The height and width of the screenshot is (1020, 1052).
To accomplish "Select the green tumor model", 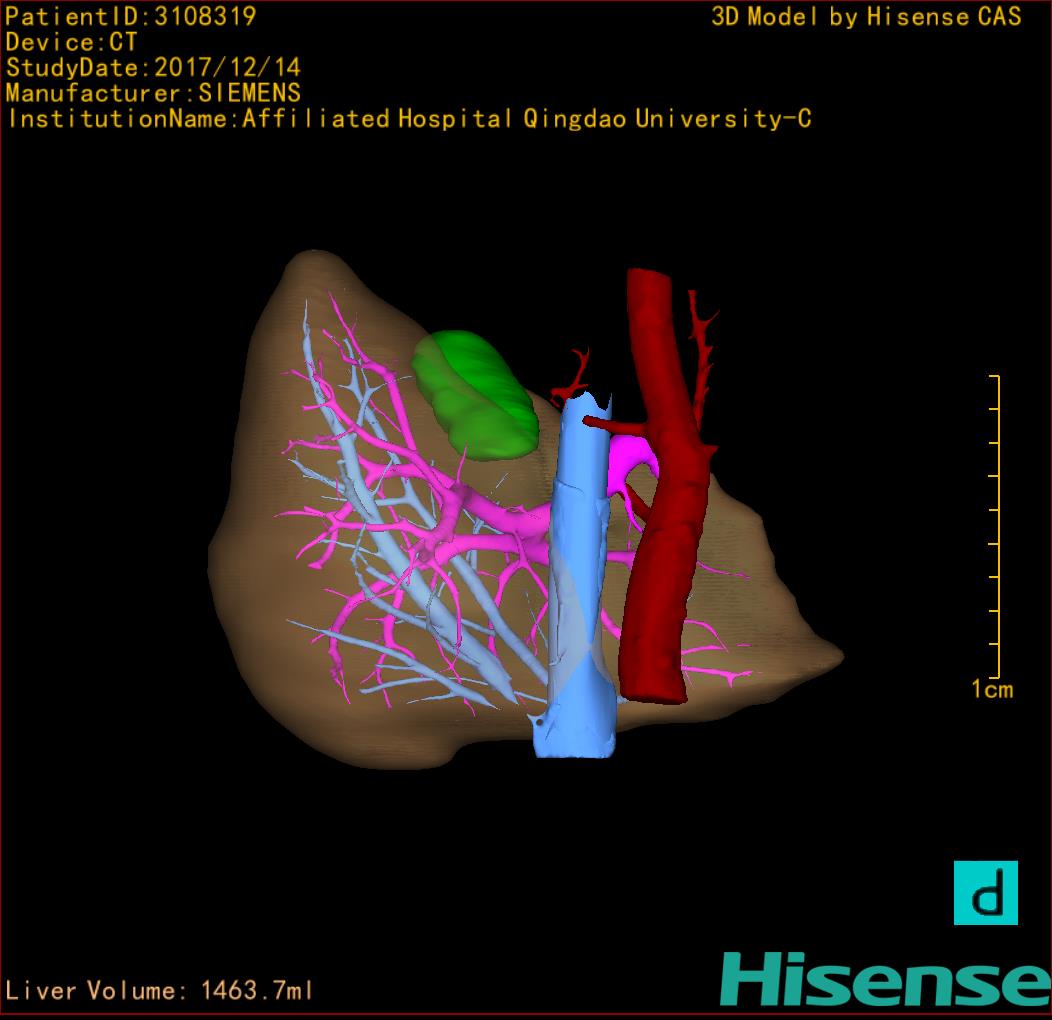I will tap(475, 396).
